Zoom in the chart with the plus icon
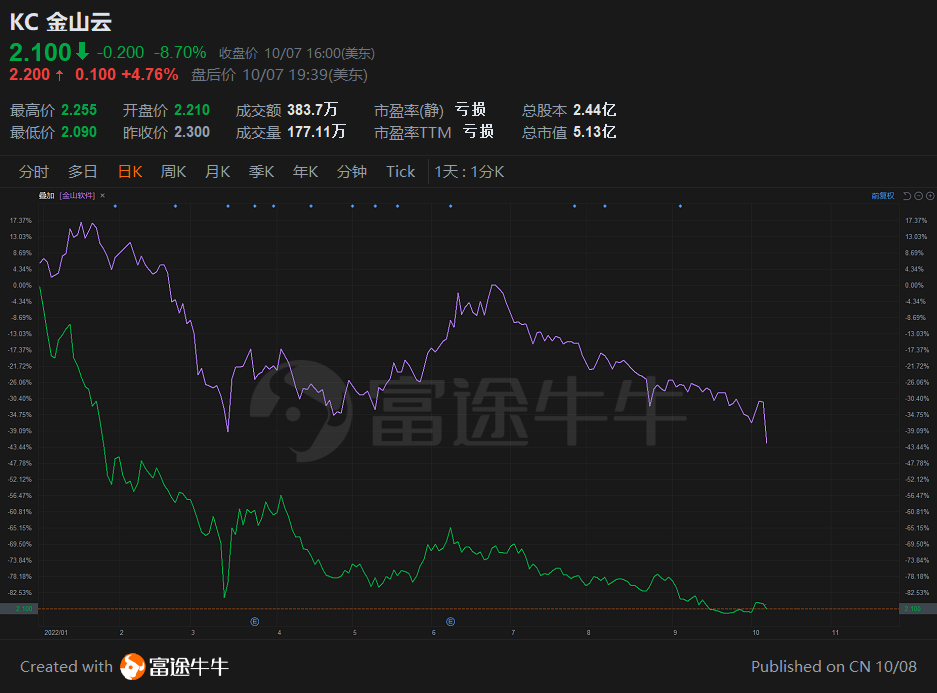The image size is (937, 693). [930, 196]
